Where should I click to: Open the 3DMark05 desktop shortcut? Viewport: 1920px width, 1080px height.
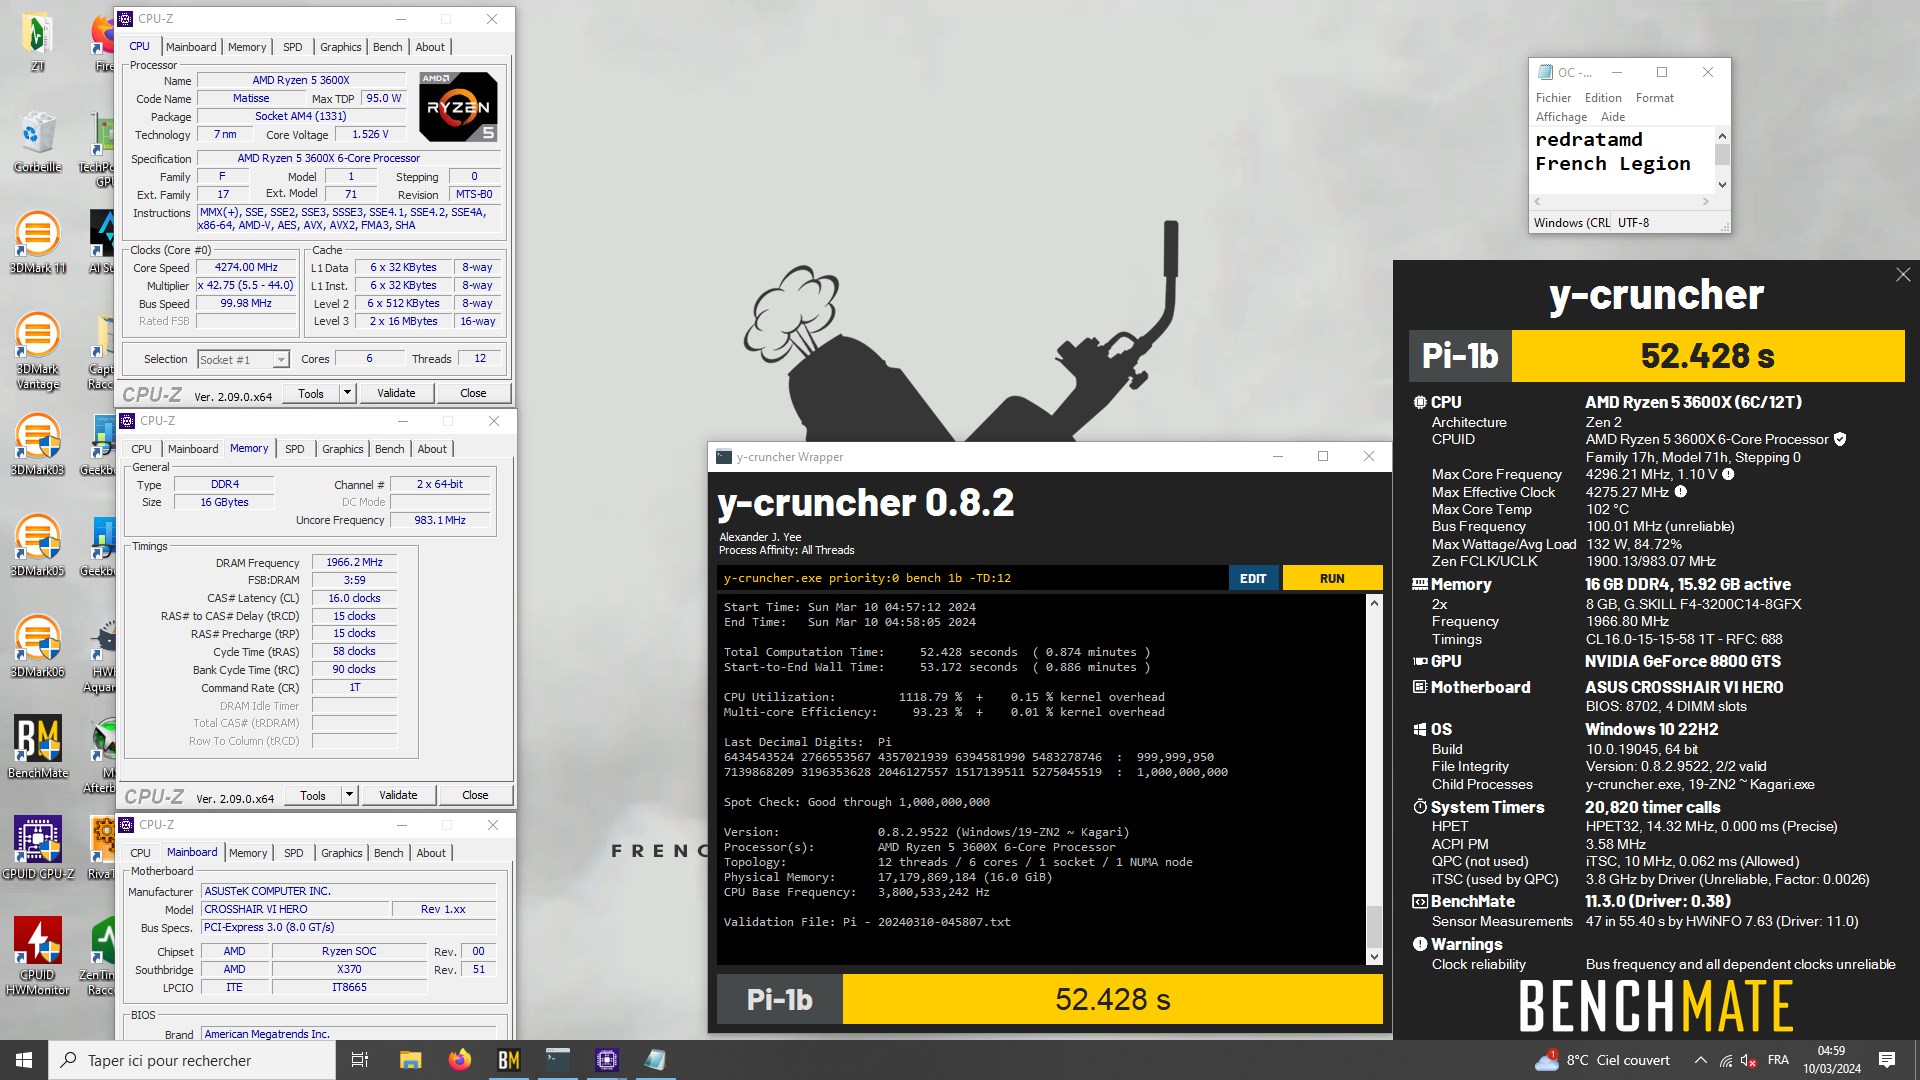(x=37, y=545)
